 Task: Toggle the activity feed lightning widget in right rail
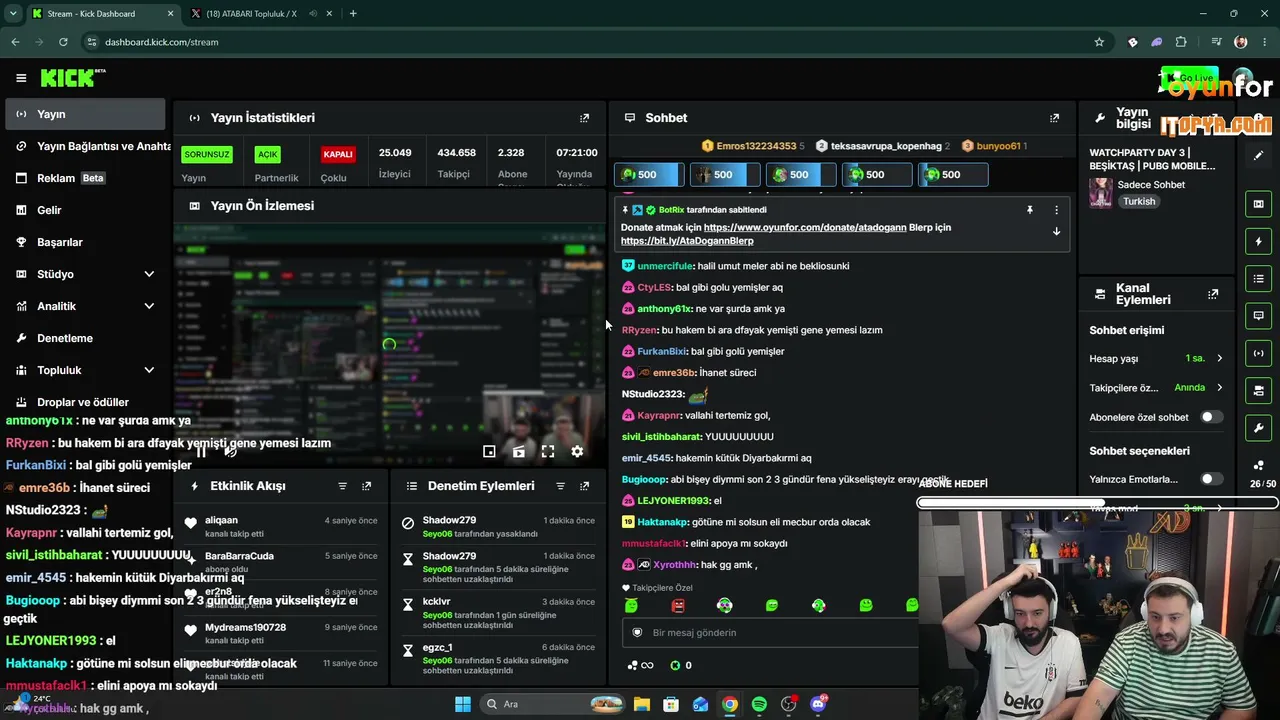(x=1258, y=241)
